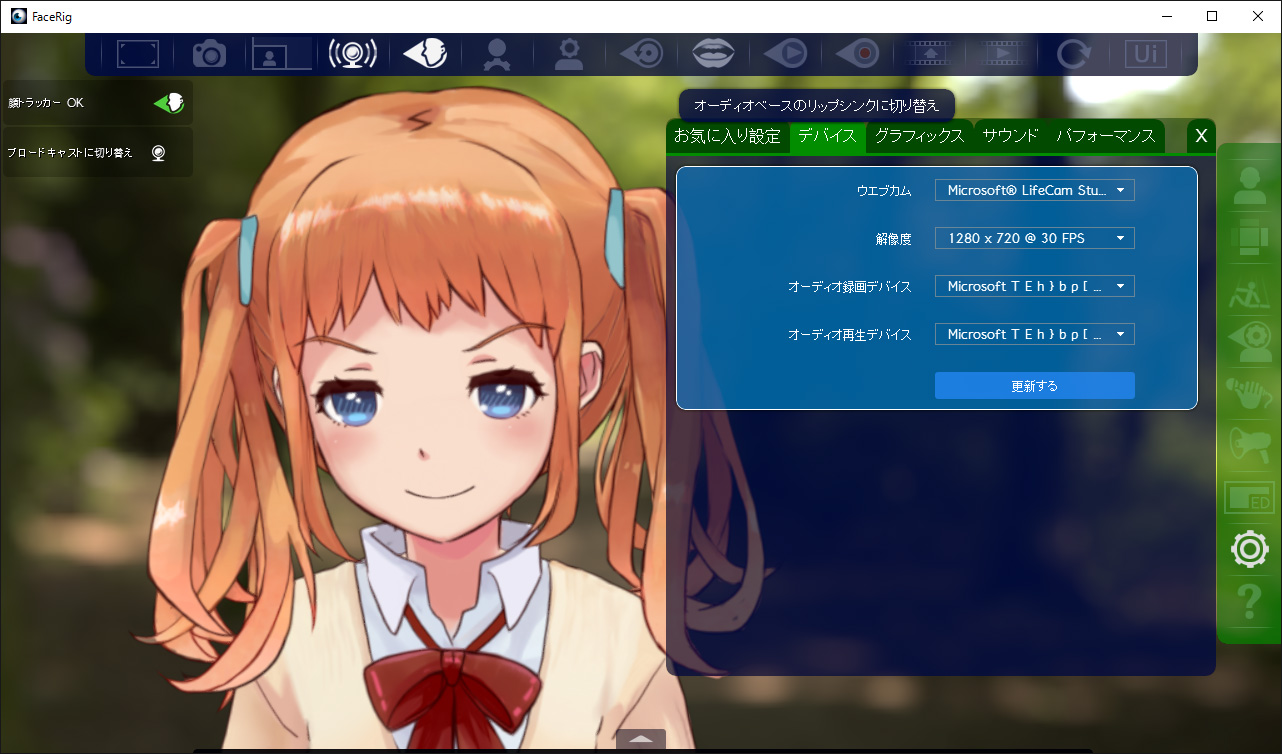Click the eye with gear tracking settings icon
This screenshot has height=754, width=1282.
point(1250,342)
